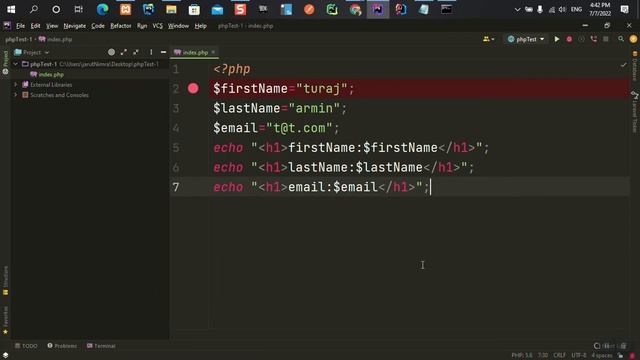Open the File menu
The height and width of the screenshot is (360, 640).
point(20,26)
